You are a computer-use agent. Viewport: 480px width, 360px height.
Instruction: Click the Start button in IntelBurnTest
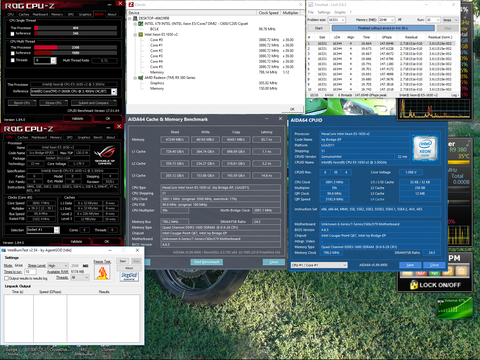pyautogui.click(x=123, y=261)
